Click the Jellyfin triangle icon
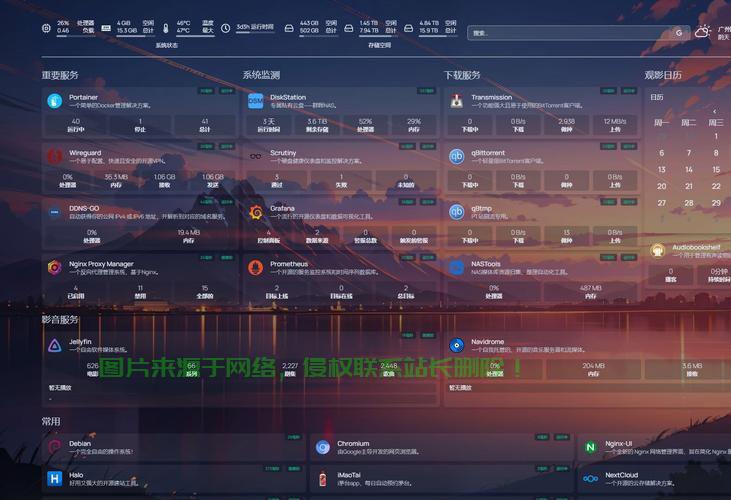The height and width of the screenshot is (500, 731). coord(55,345)
